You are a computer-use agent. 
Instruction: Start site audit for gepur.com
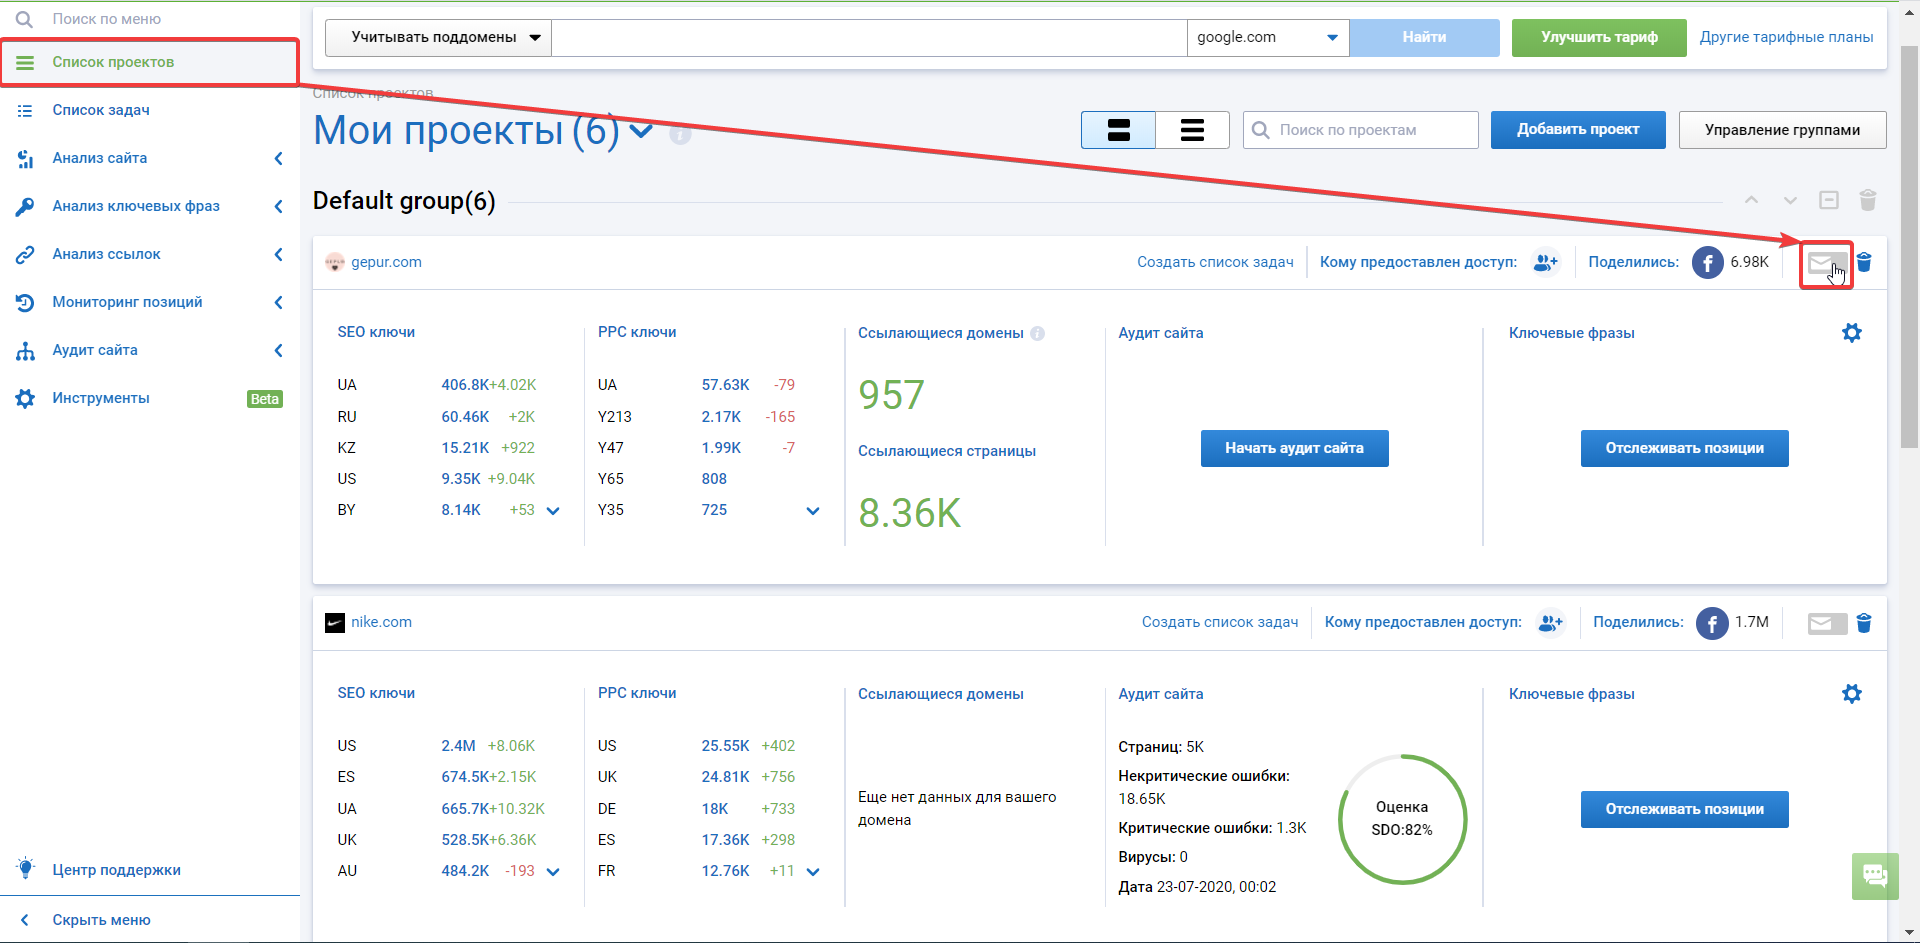[x=1294, y=448]
